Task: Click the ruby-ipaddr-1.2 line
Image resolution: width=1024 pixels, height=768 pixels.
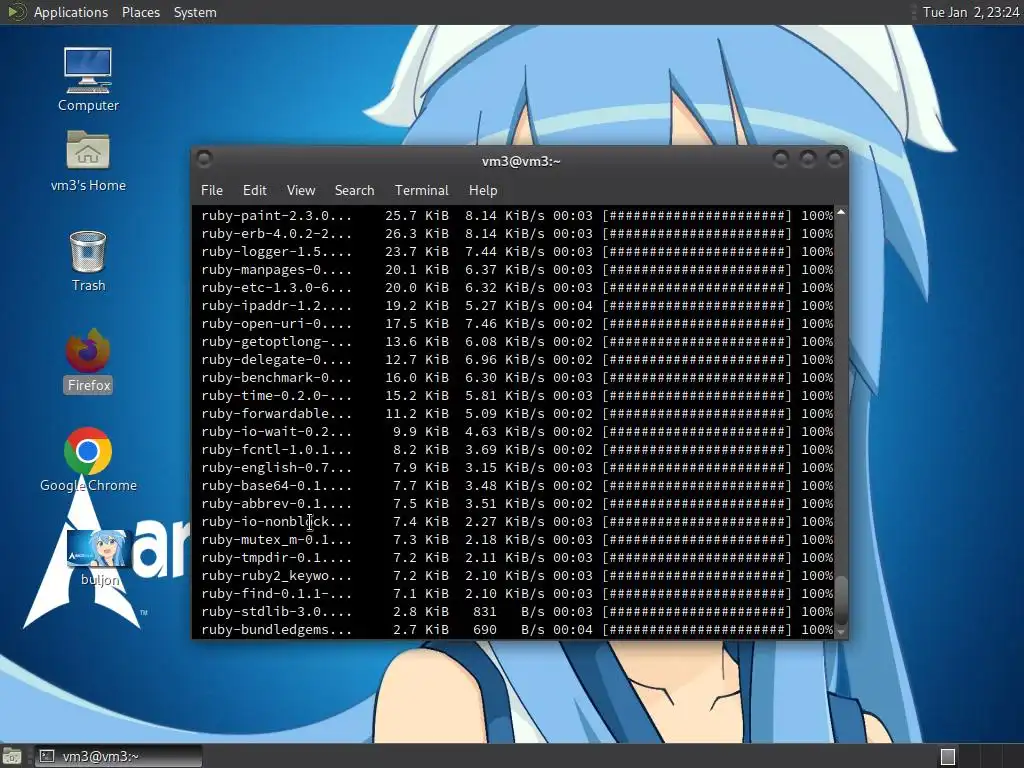Action: tap(517, 306)
